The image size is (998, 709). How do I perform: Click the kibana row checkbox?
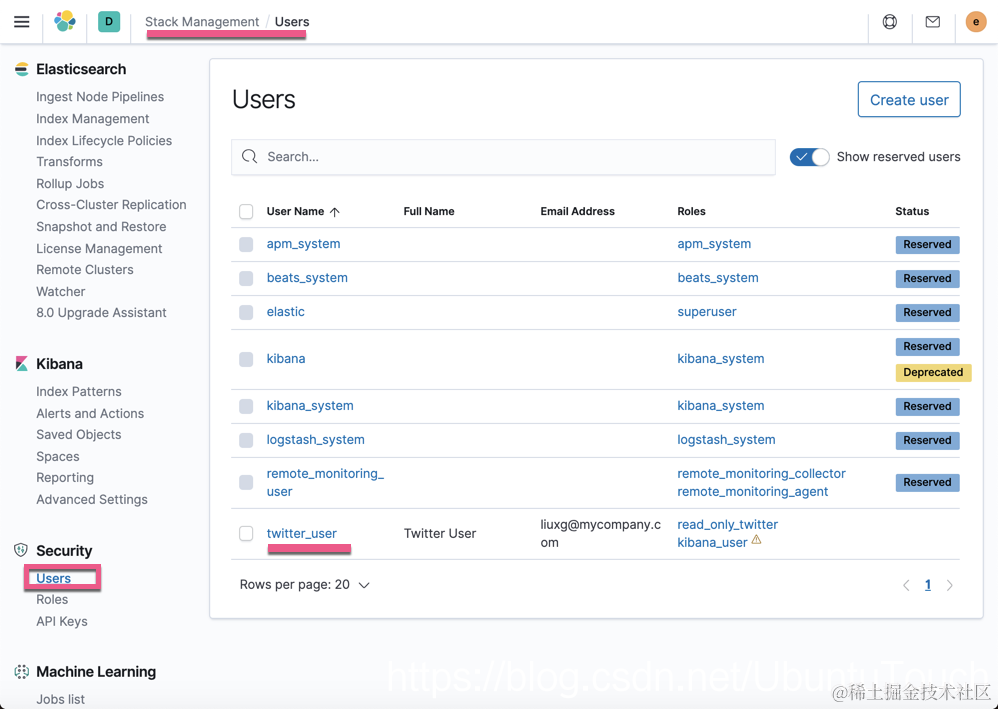pos(246,359)
